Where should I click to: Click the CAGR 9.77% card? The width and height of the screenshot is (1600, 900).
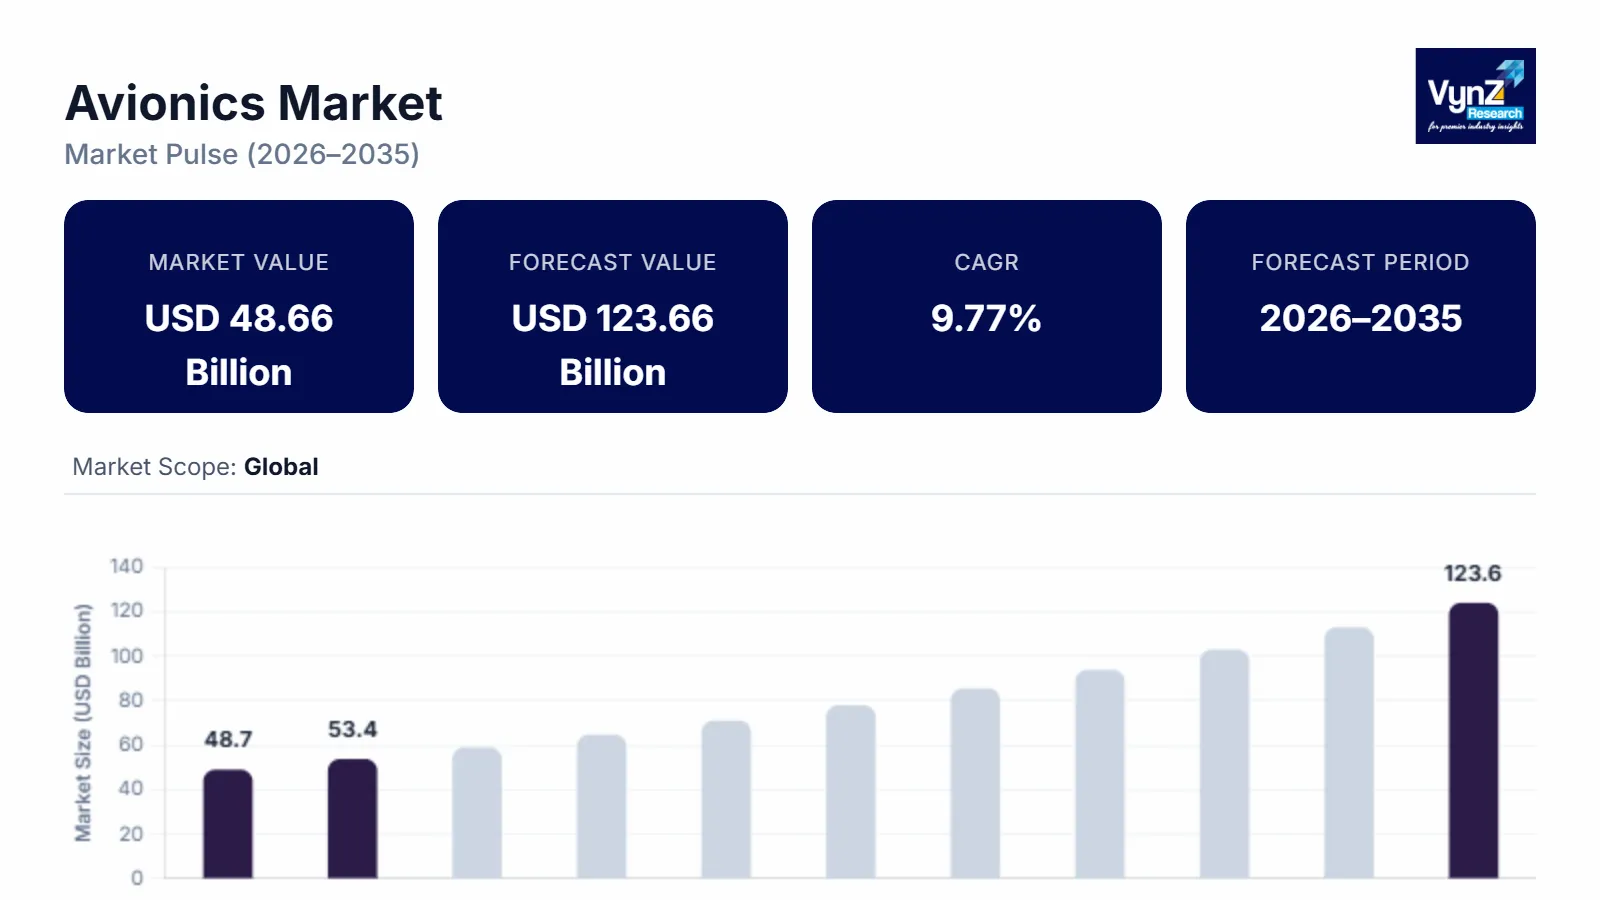pyautogui.click(x=987, y=306)
